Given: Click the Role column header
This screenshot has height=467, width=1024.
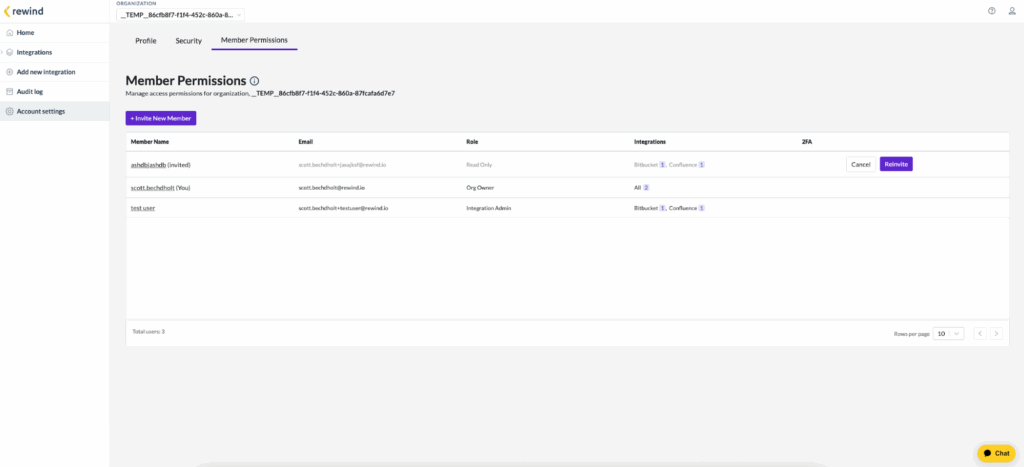Looking at the screenshot, I should [472, 142].
